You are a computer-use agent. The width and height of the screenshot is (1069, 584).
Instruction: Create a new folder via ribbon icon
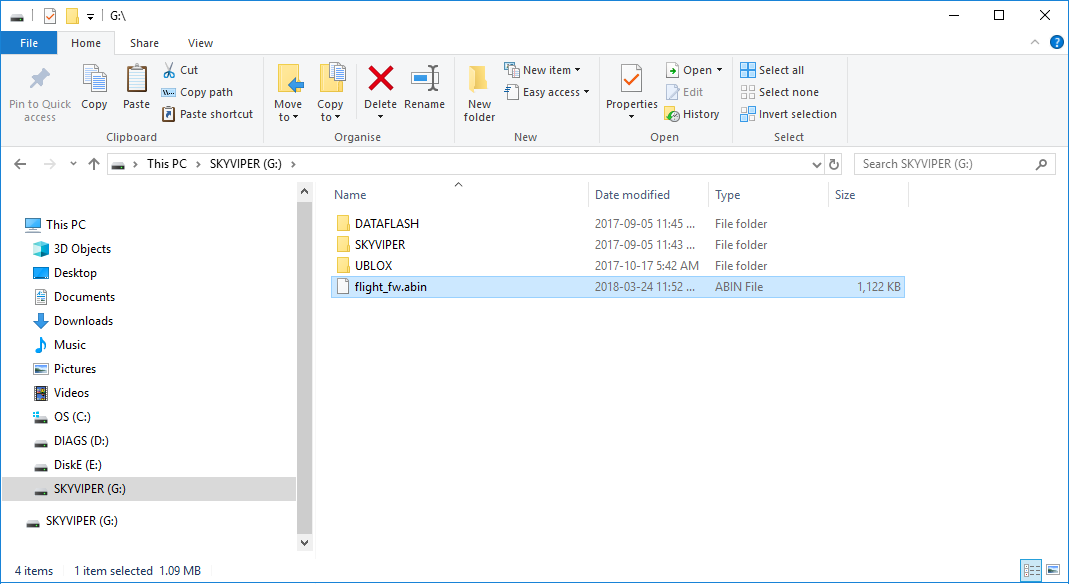click(479, 80)
